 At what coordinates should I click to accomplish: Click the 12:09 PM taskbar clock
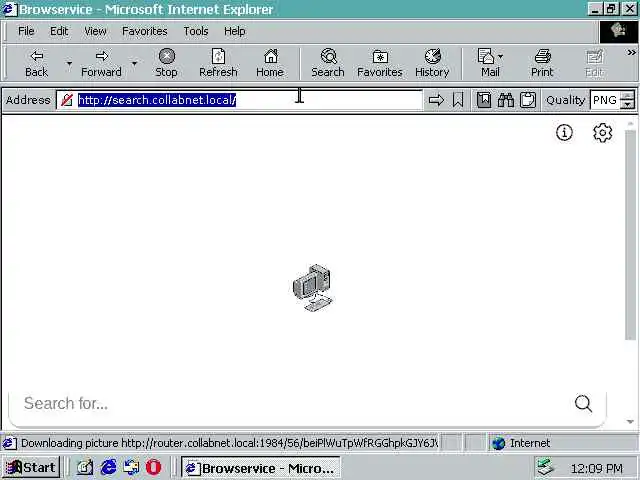click(x=597, y=469)
